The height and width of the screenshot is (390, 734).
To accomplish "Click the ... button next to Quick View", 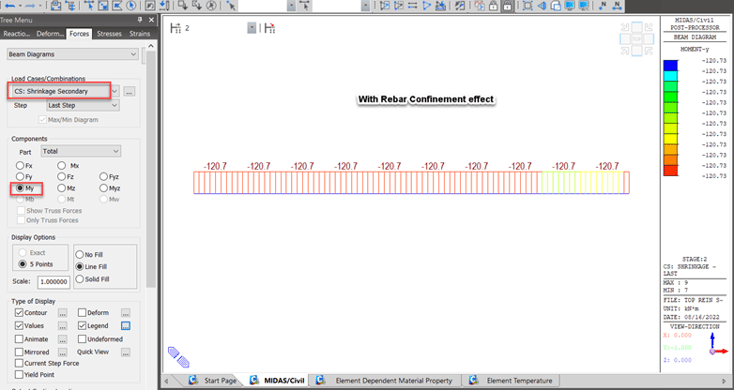I will tap(125, 352).
